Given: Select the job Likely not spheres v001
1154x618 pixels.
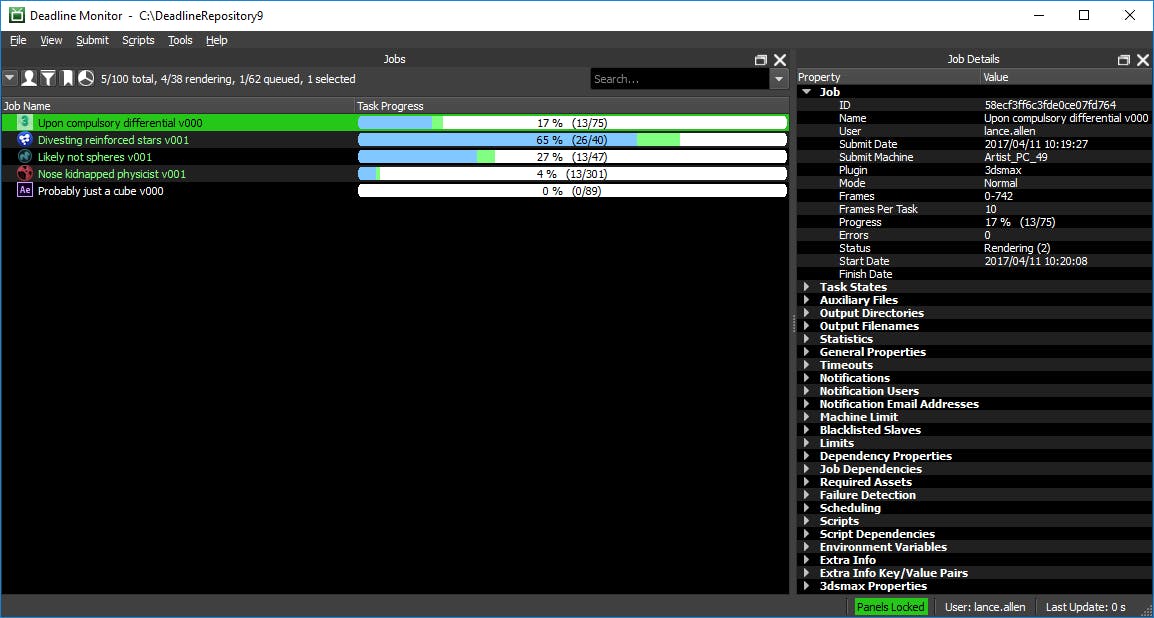Looking at the screenshot, I should (95, 157).
